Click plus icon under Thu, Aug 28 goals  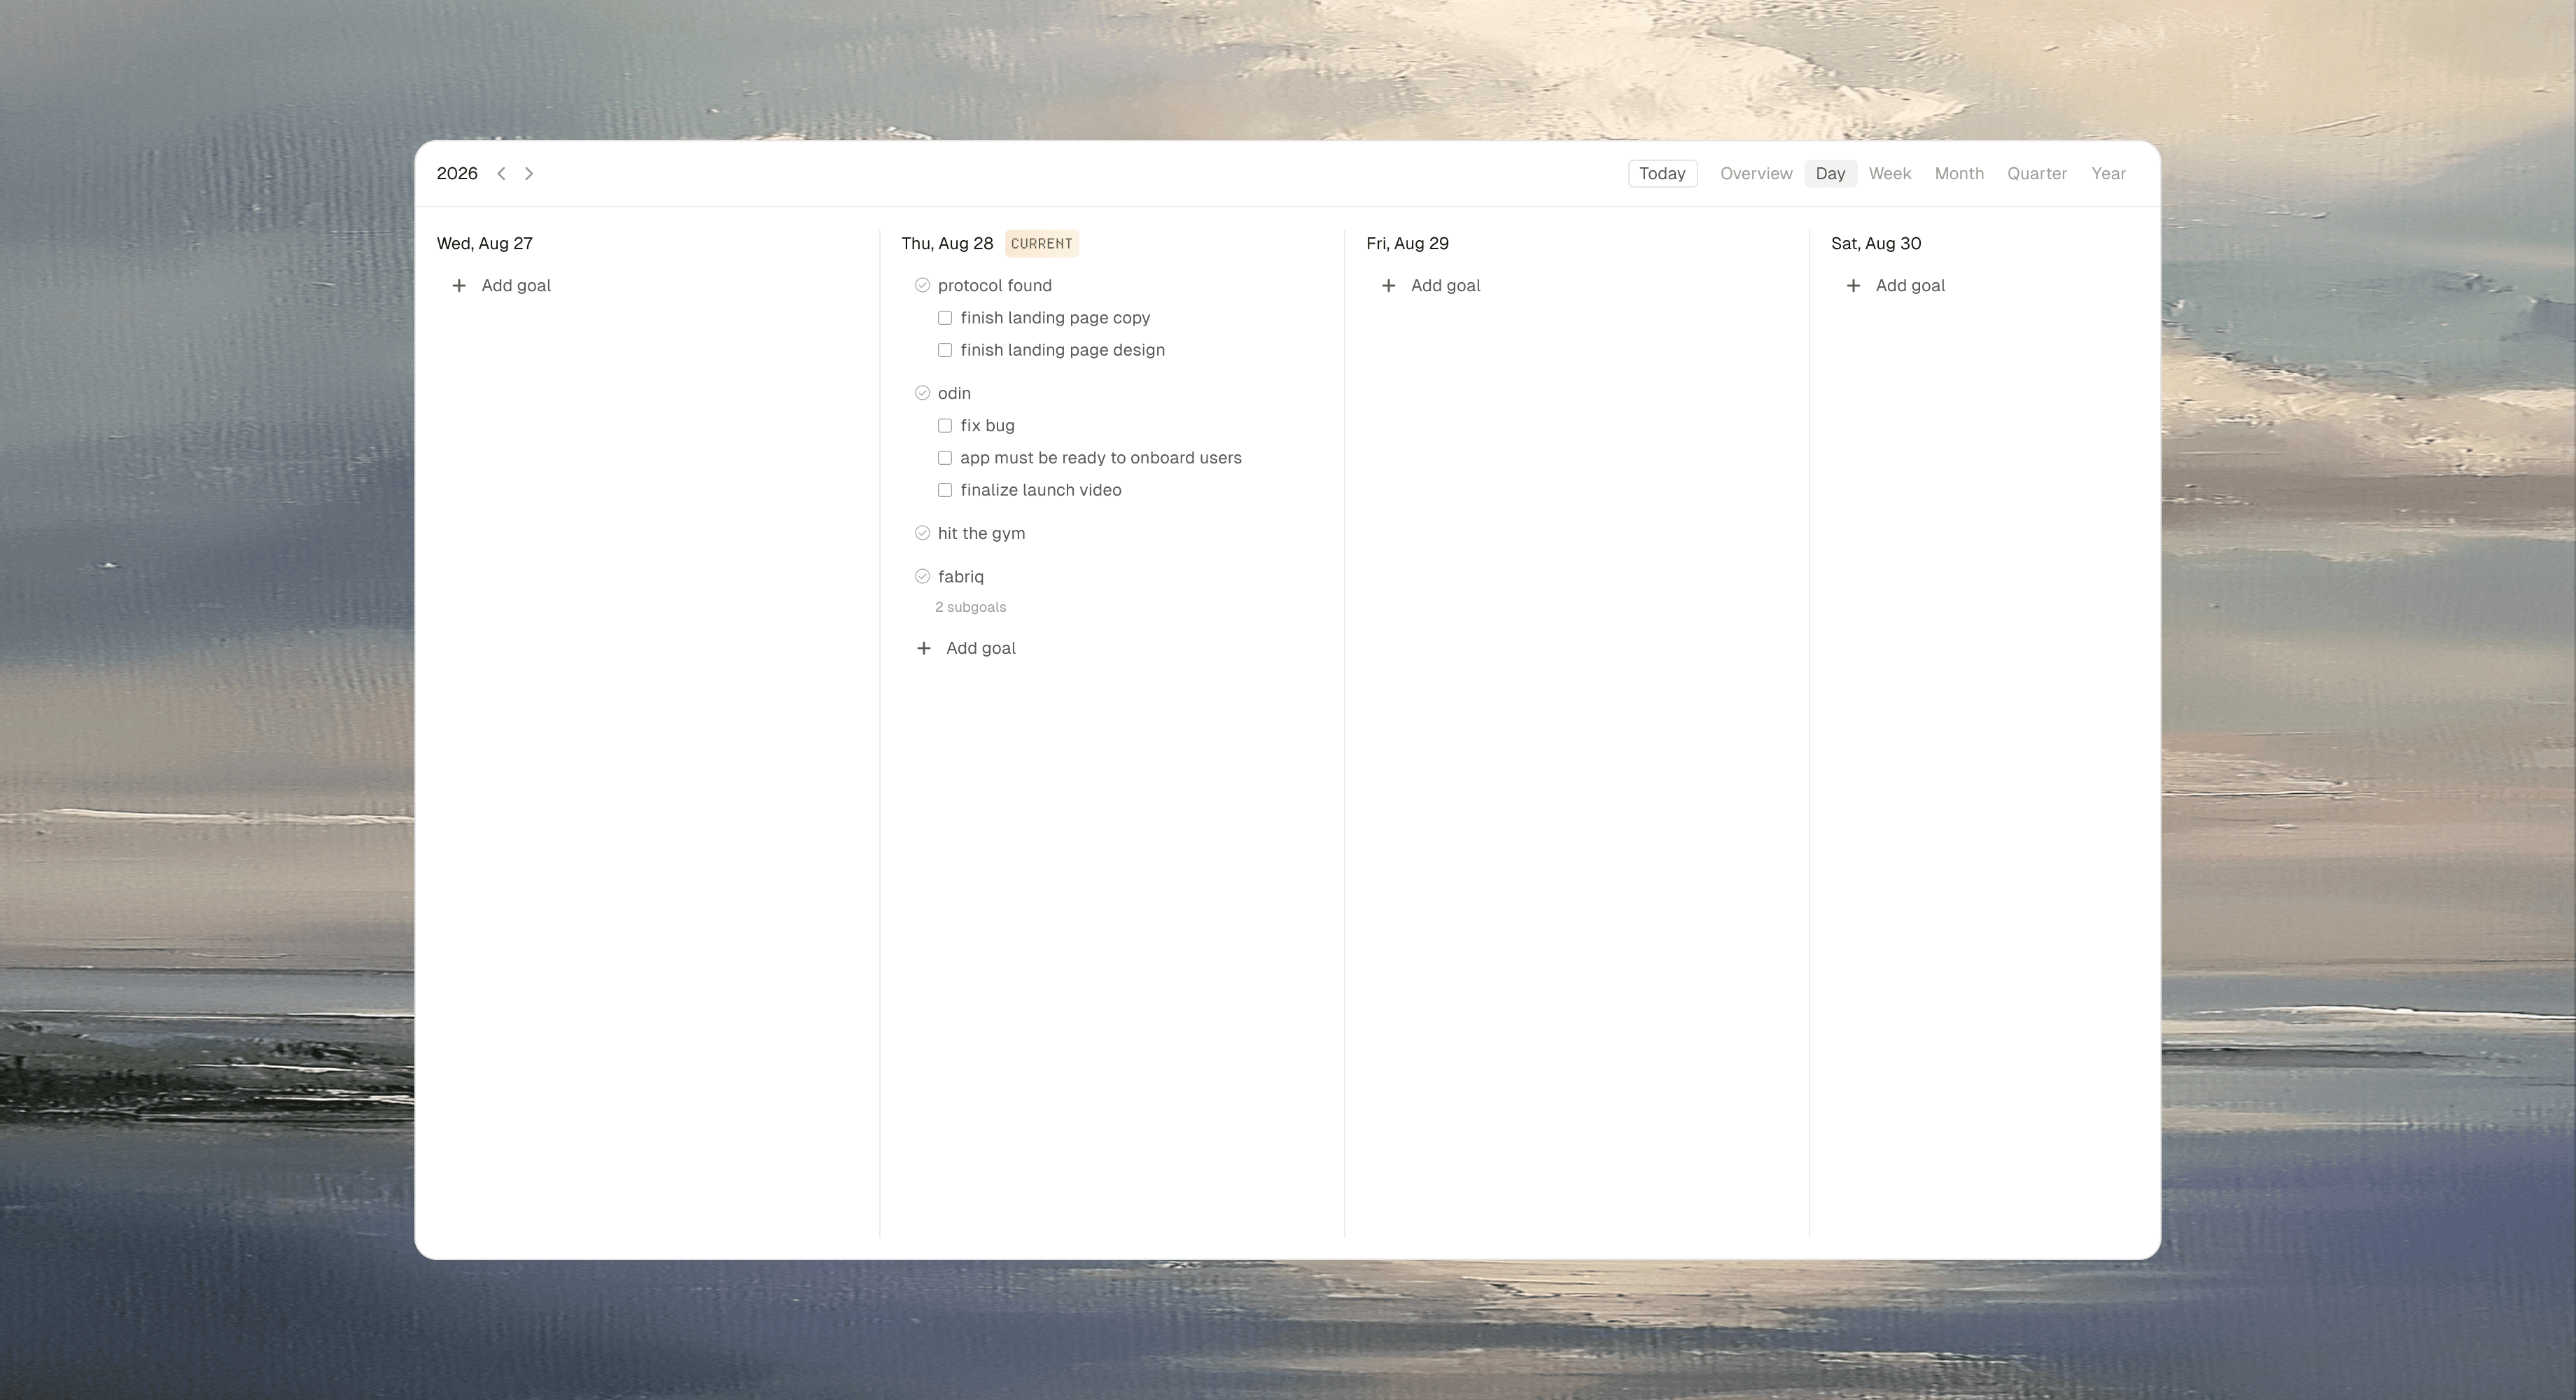924,648
